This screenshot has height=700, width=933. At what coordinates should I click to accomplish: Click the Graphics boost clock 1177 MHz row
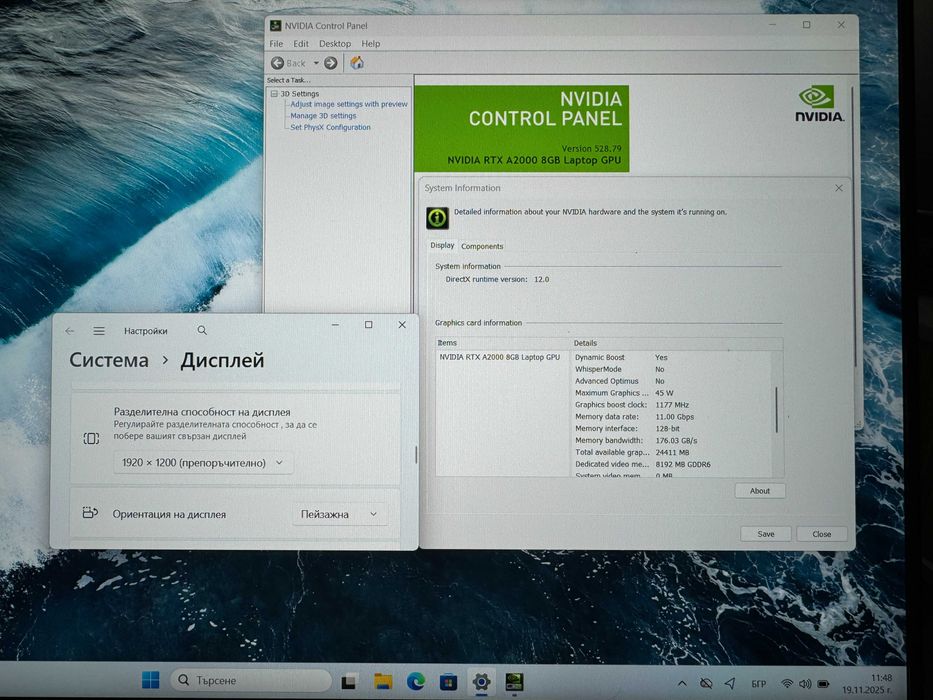[x=672, y=405]
